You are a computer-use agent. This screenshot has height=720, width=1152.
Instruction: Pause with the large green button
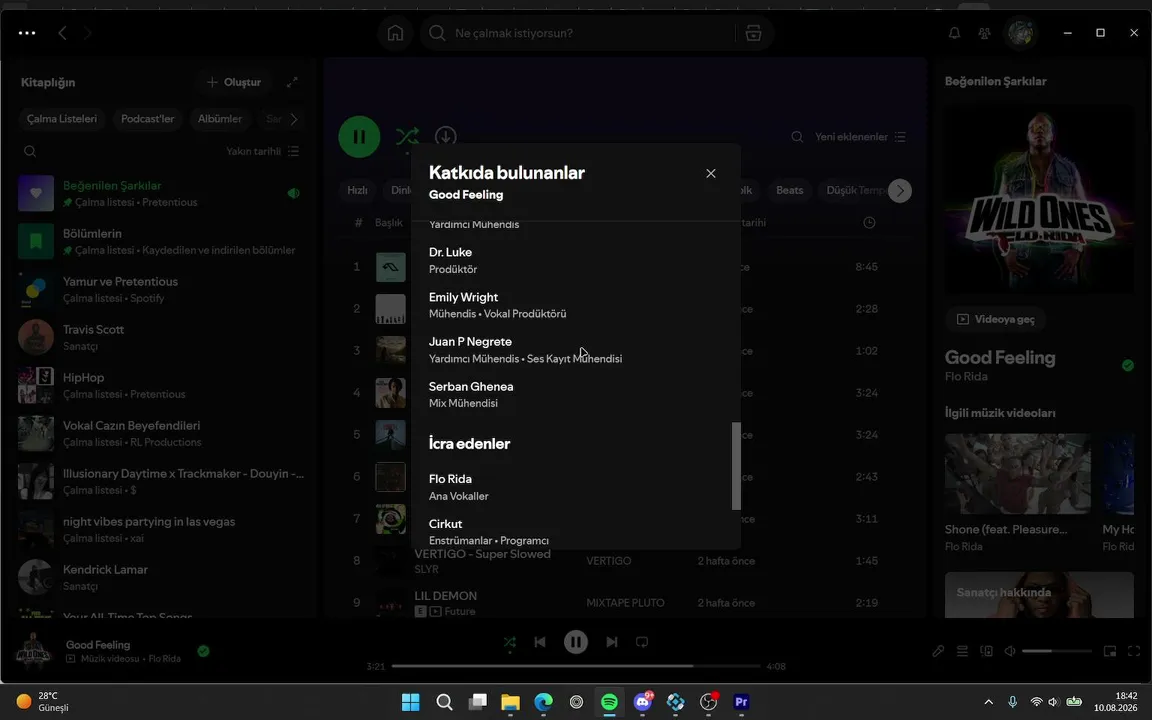[x=359, y=137]
